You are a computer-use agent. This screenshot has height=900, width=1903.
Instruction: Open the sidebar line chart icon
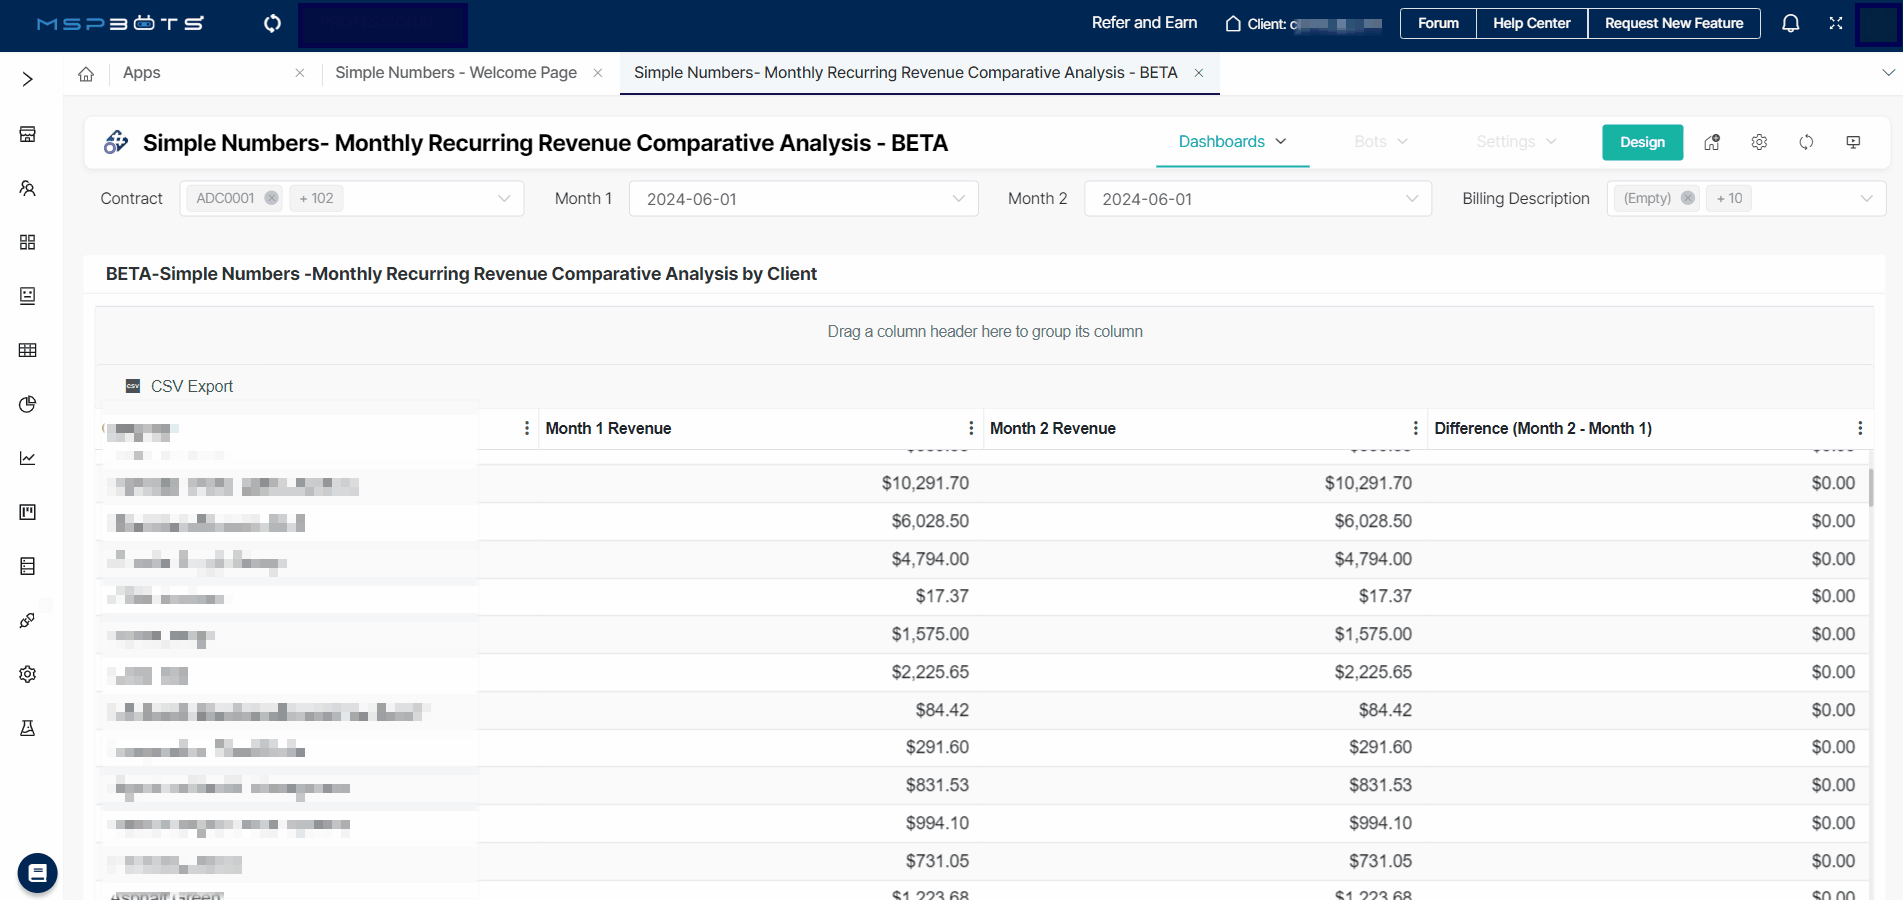(28, 458)
